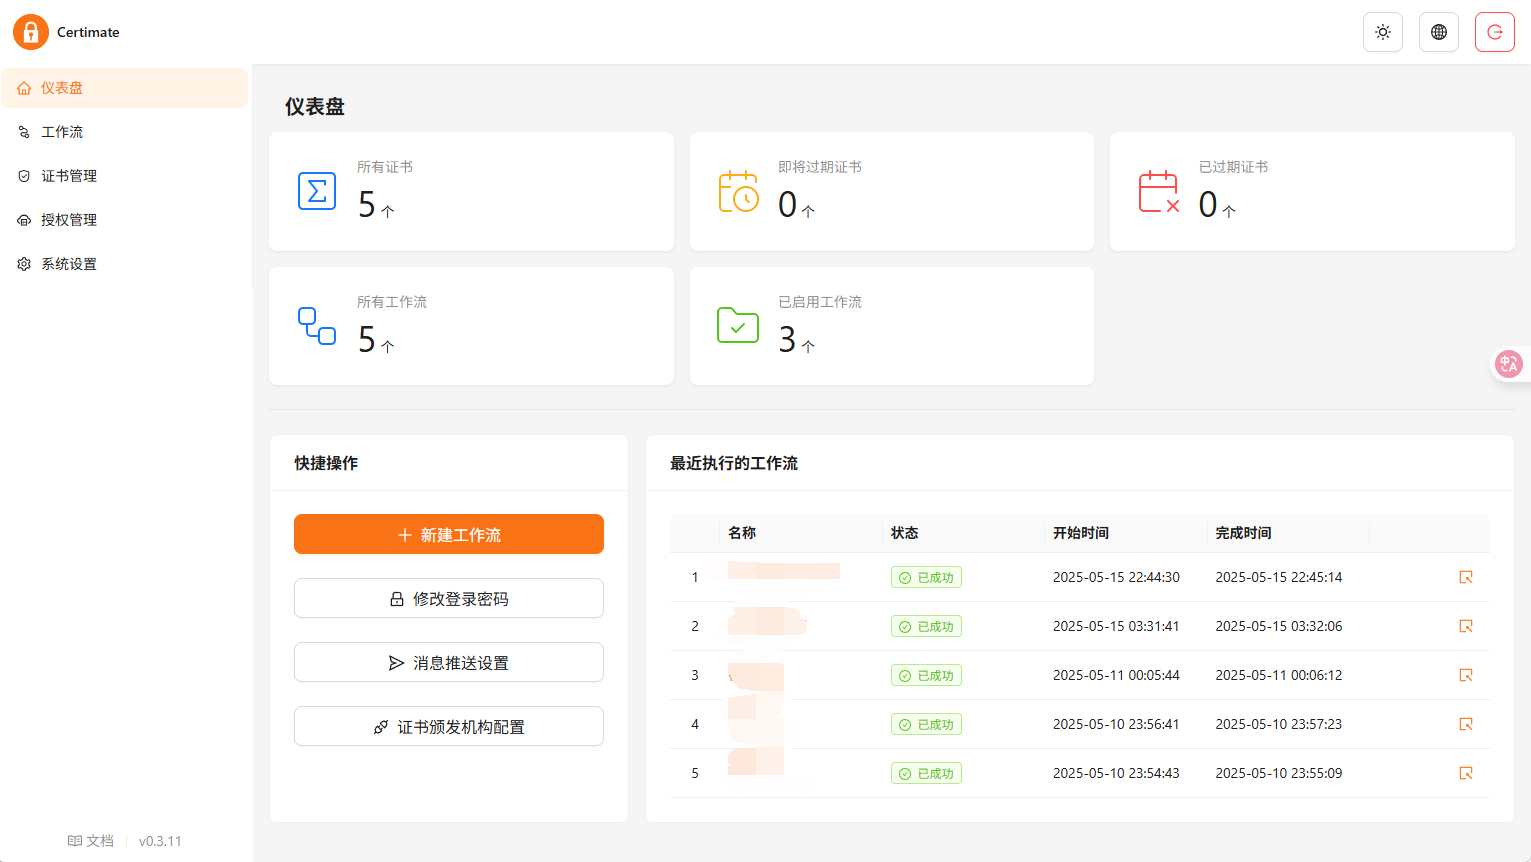Toggle the light/dark theme sun icon
The image size is (1531, 862).
coord(1383,32)
